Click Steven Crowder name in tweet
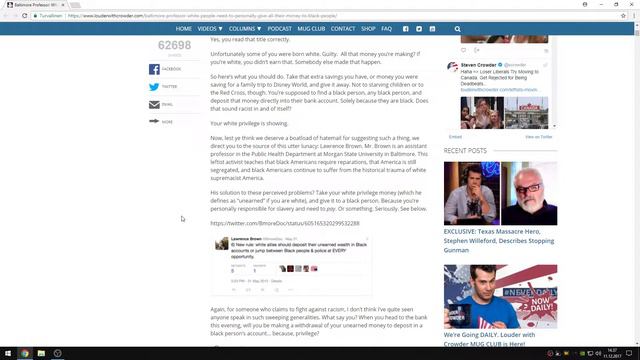The width and height of the screenshot is (640, 360). click(x=478, y=65)
